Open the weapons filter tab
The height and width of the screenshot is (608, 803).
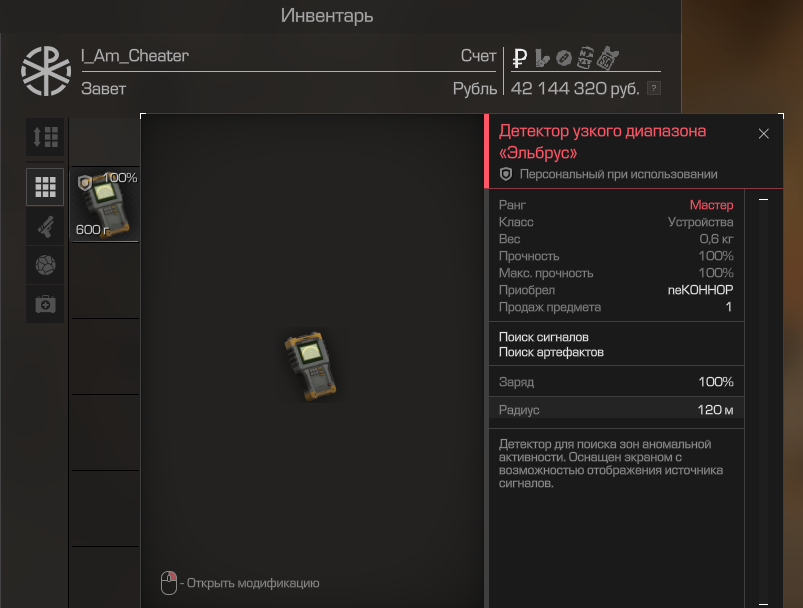[45, 226]
